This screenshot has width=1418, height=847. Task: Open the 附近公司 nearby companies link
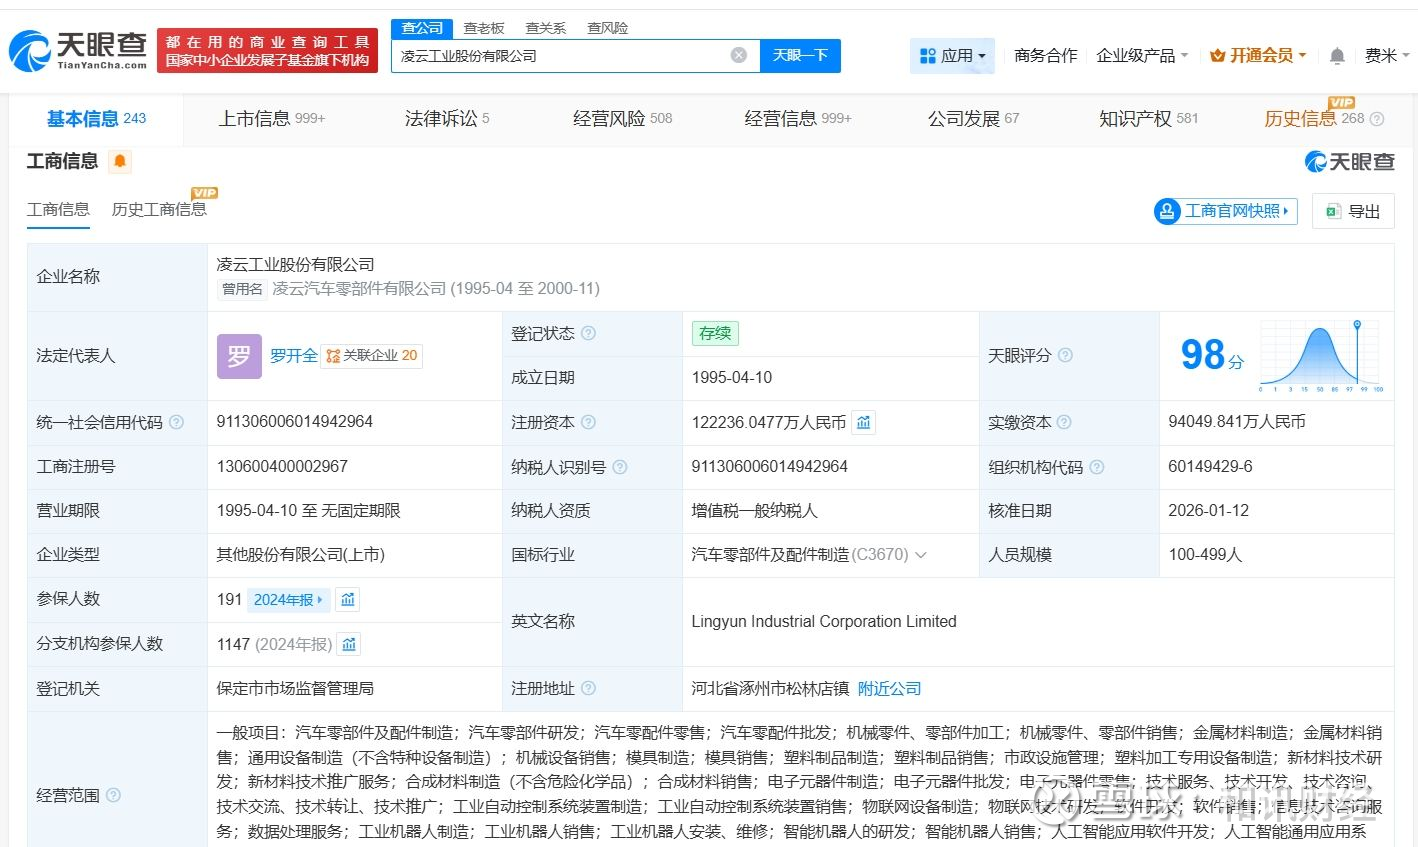point(889,689)
